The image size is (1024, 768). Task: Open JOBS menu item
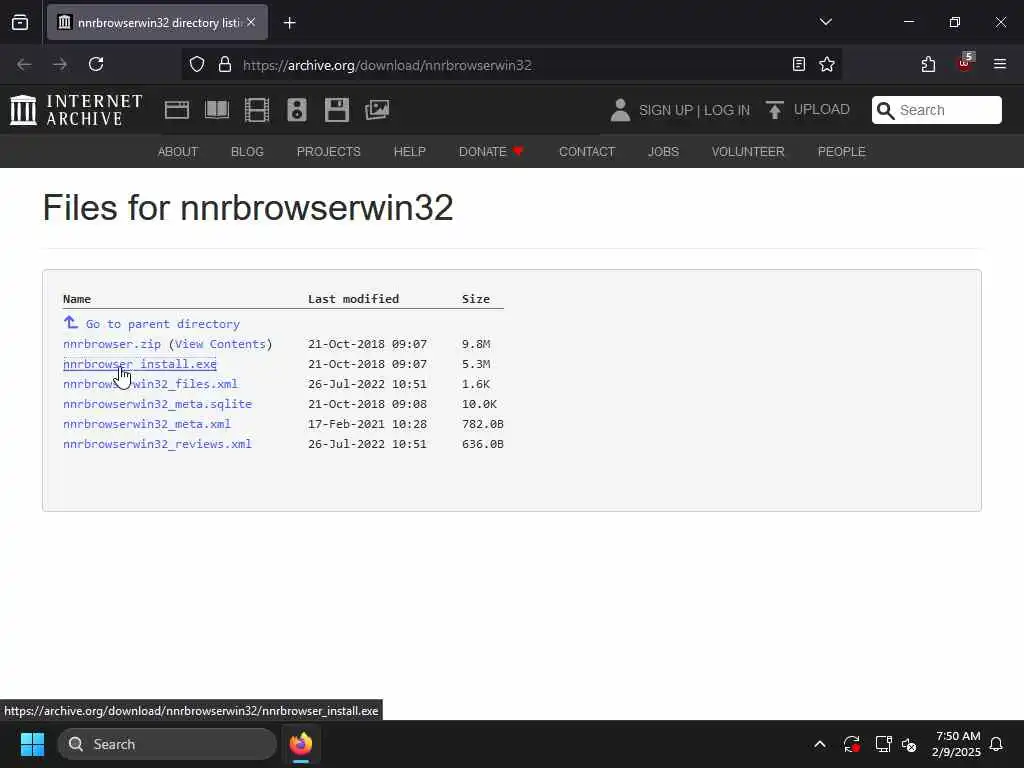click(x=663, y=152)
